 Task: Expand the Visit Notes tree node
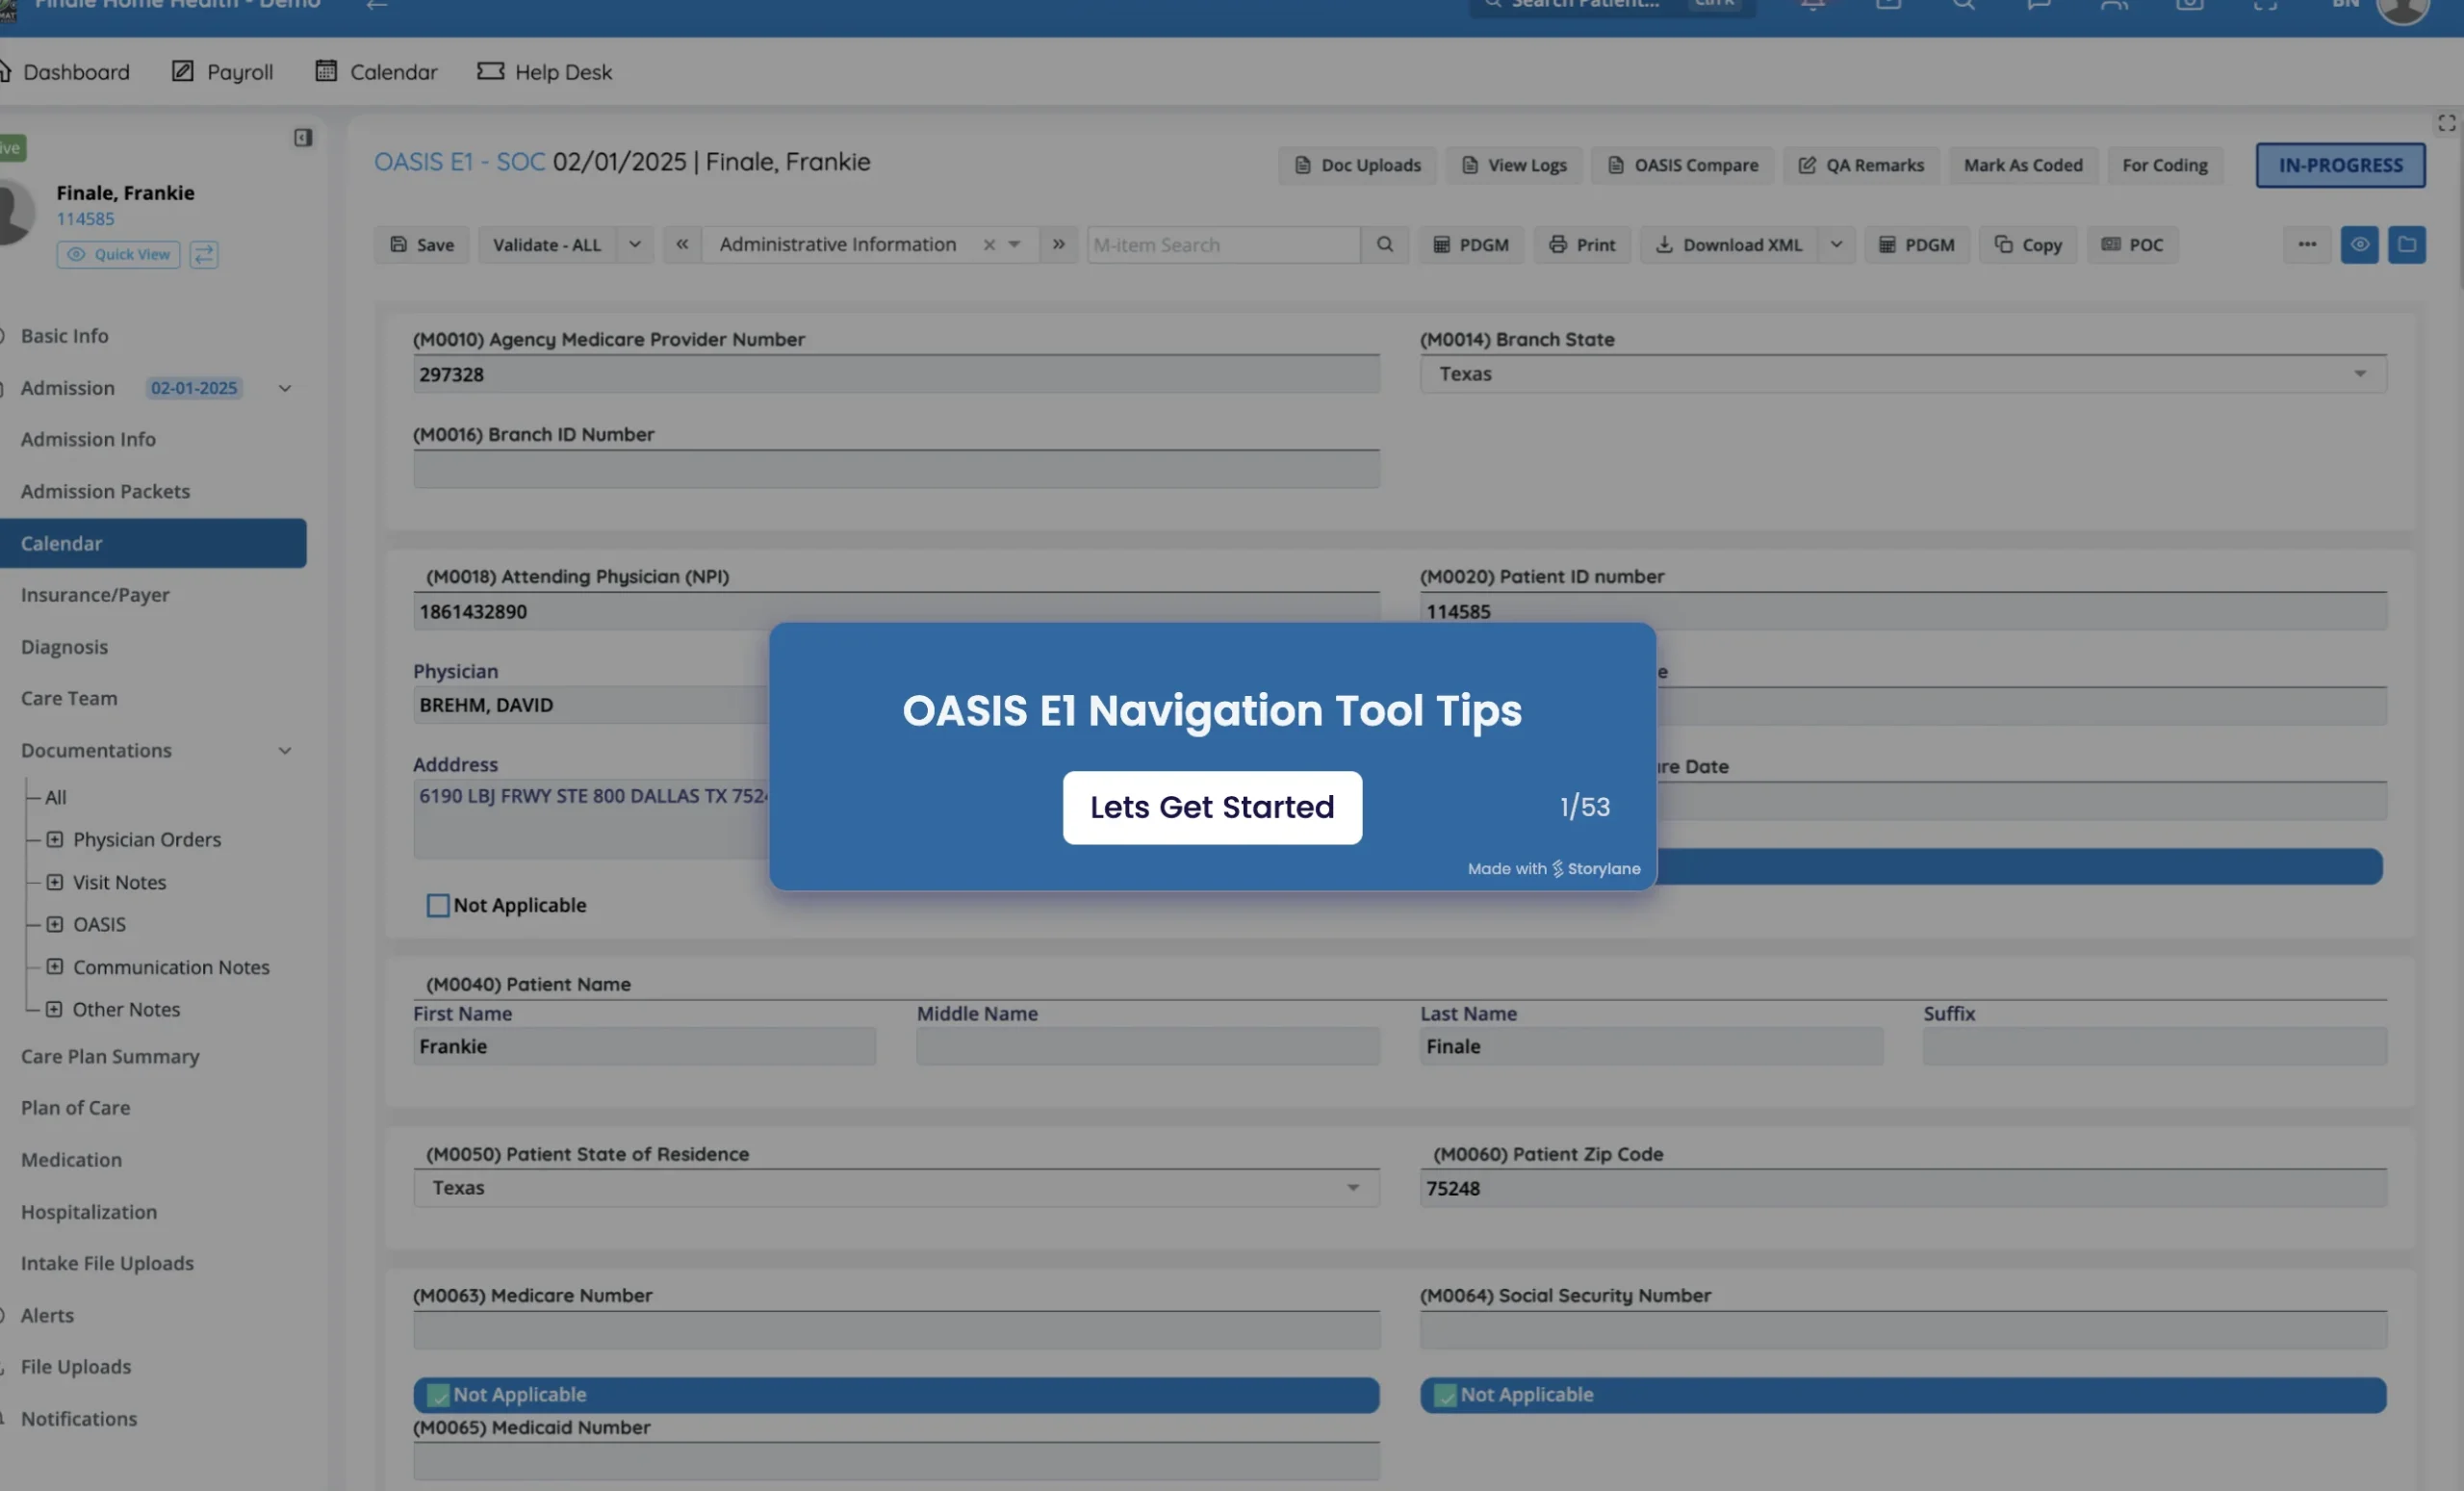click(x=55, y=882)
